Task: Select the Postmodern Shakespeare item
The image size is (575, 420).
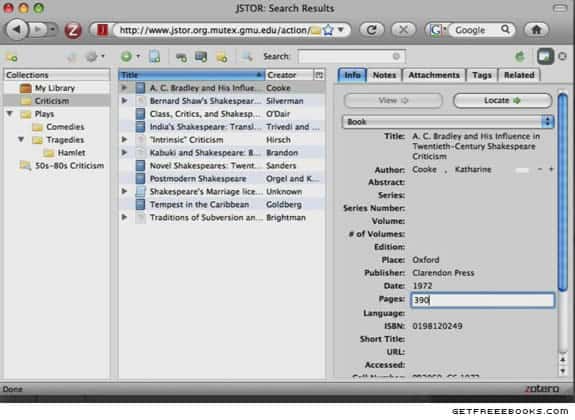Action: click(222, 179)
